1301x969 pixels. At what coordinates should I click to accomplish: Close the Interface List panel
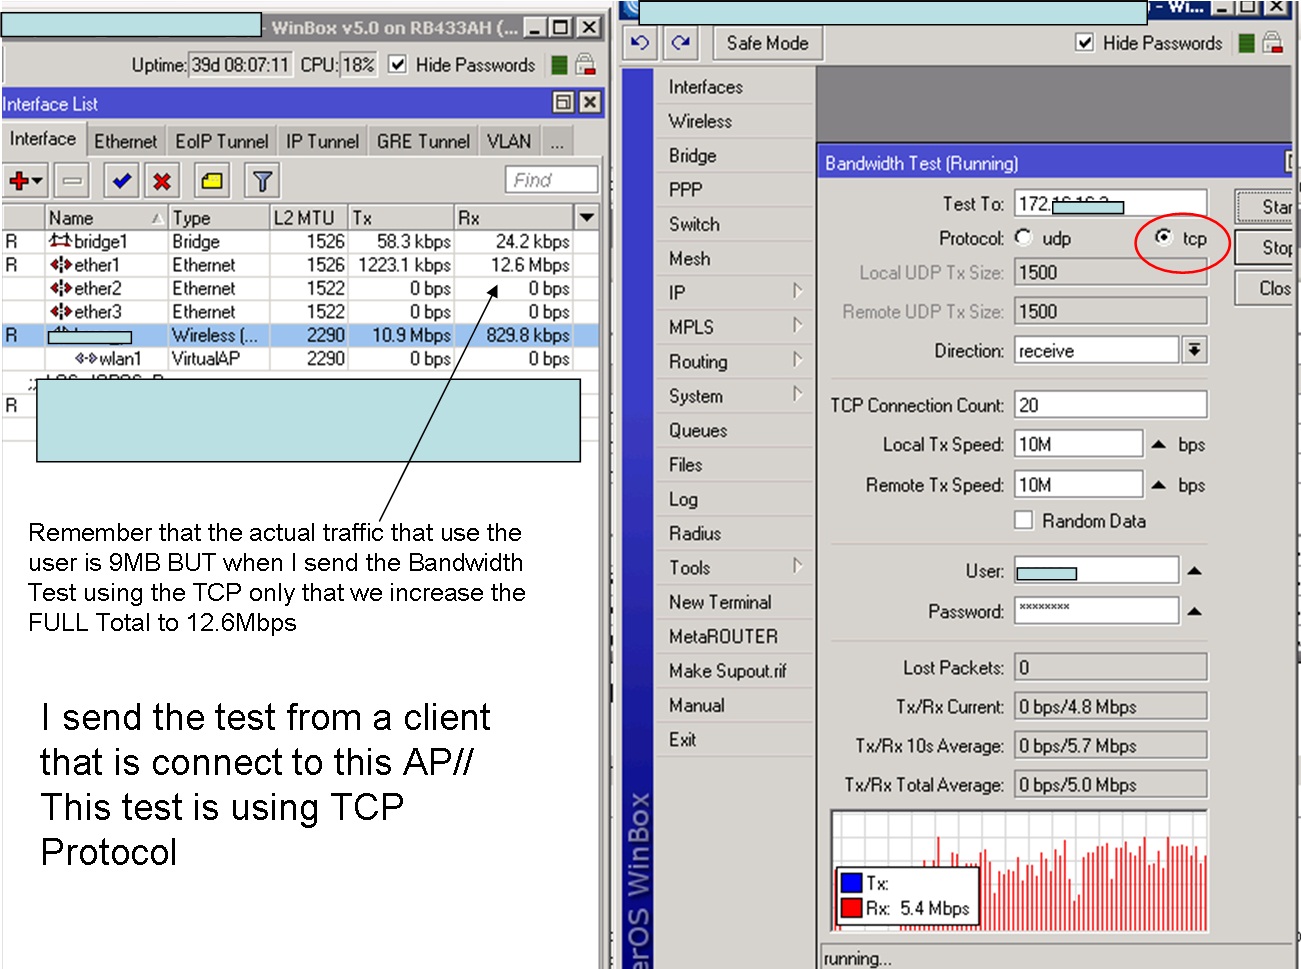click(x=590, y=102)
